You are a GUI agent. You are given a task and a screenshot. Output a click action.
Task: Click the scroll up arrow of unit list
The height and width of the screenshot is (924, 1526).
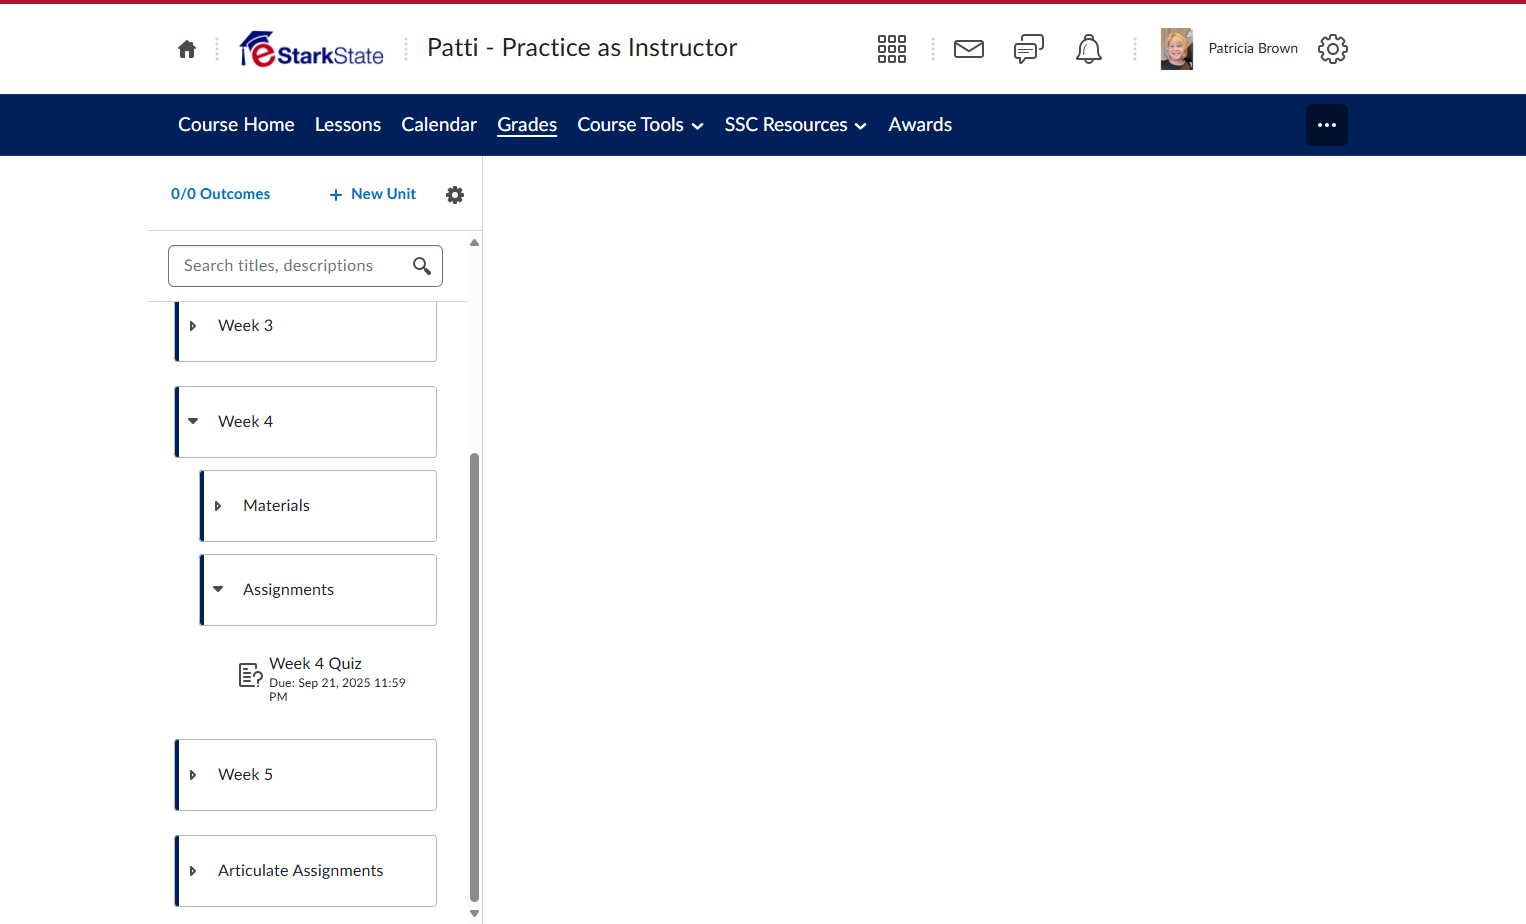(x=474, y=243)
